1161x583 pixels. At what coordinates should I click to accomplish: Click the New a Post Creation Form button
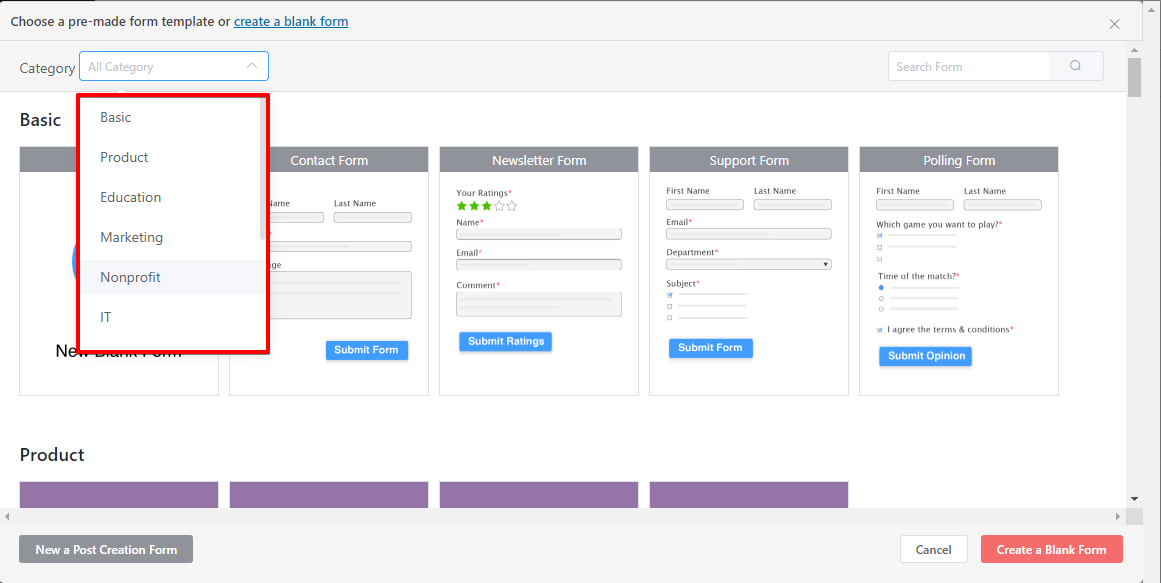105,549
